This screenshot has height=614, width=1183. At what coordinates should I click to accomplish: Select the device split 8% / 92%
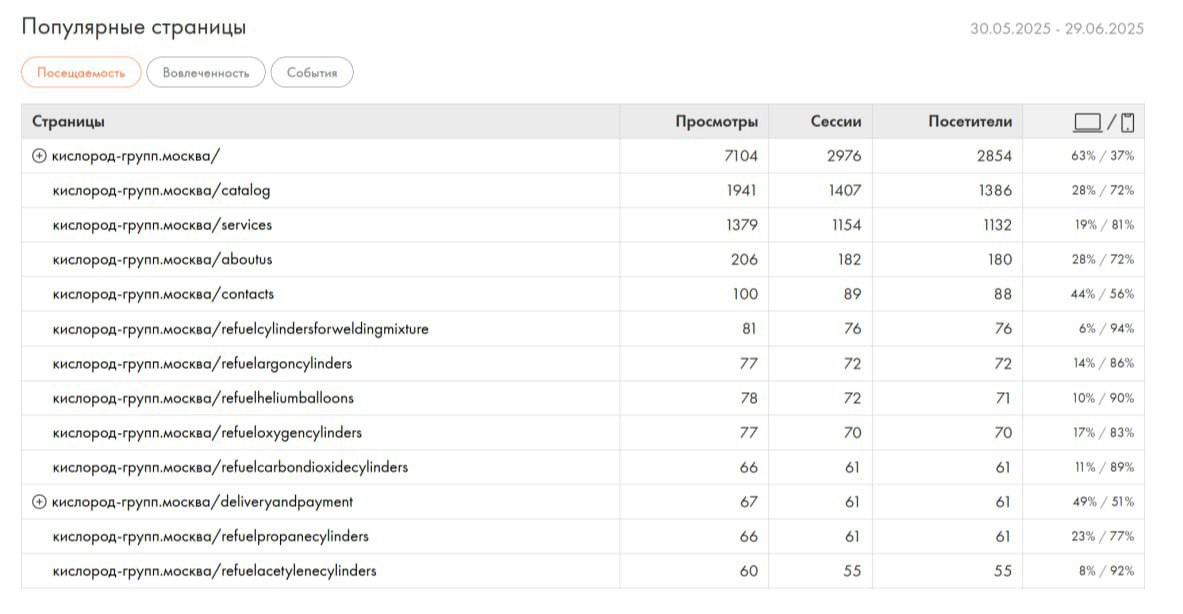[1106, 572]
